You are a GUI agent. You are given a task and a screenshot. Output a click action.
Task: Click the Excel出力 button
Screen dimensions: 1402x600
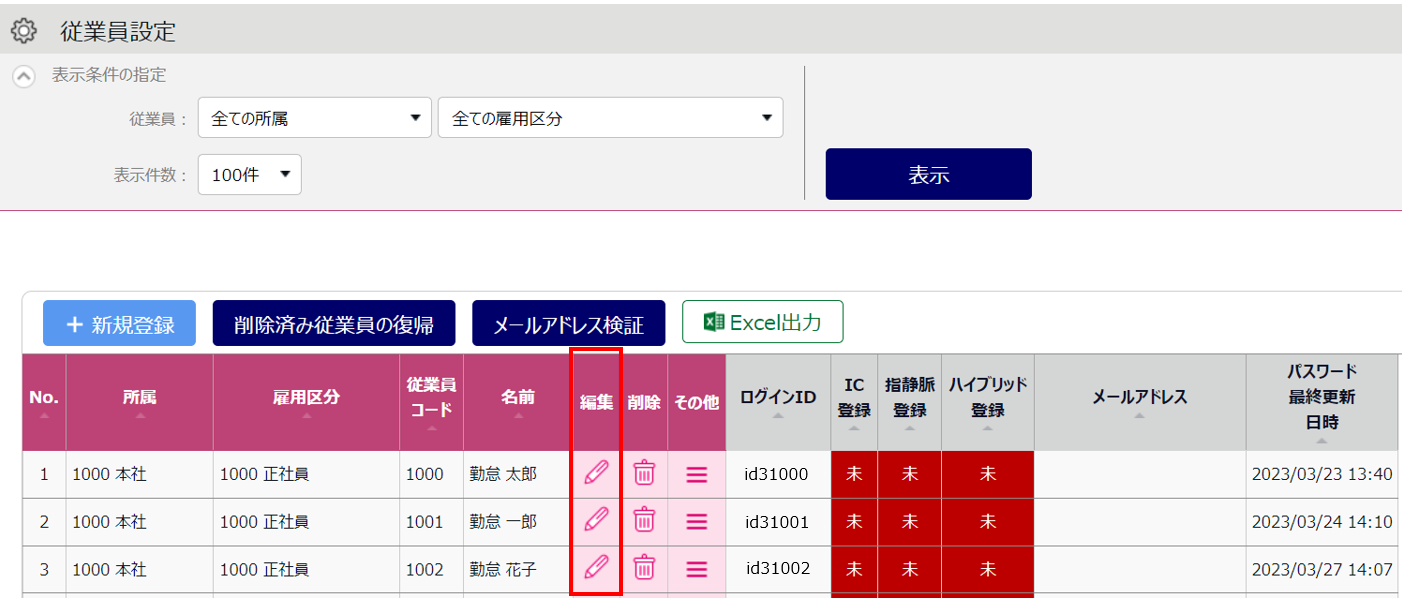point(763,322)
